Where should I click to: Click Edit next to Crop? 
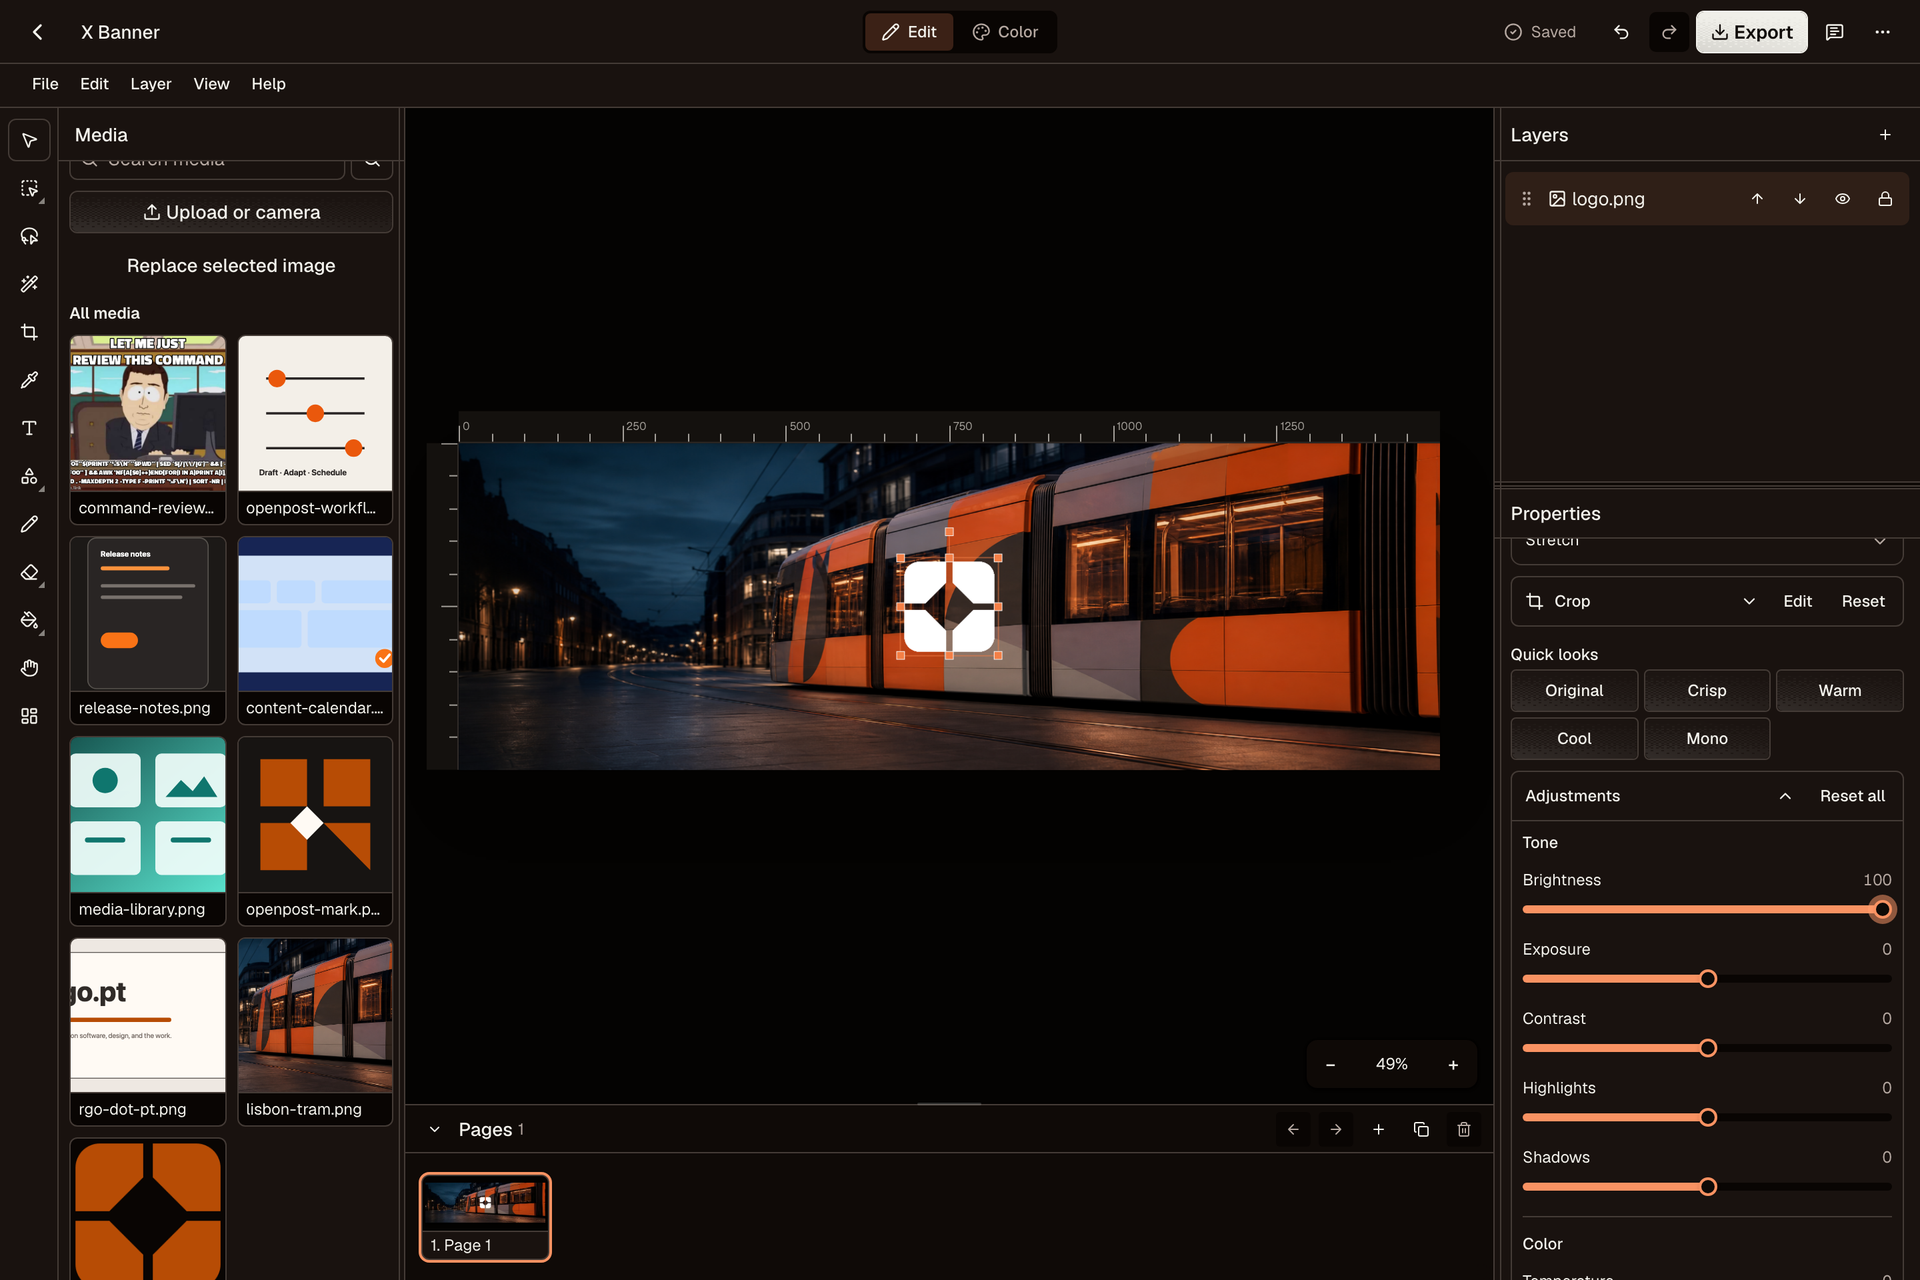1797,601
